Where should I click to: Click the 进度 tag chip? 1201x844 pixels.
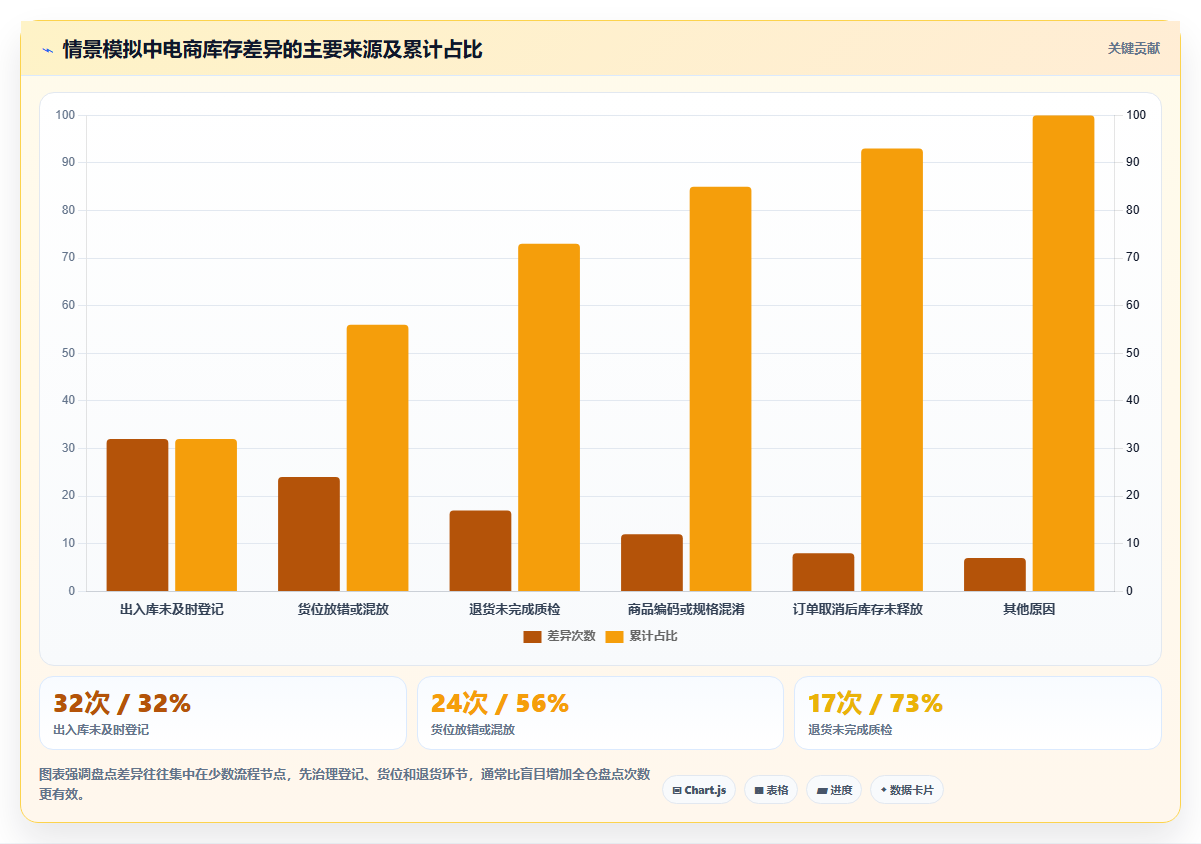coord(834,790)
